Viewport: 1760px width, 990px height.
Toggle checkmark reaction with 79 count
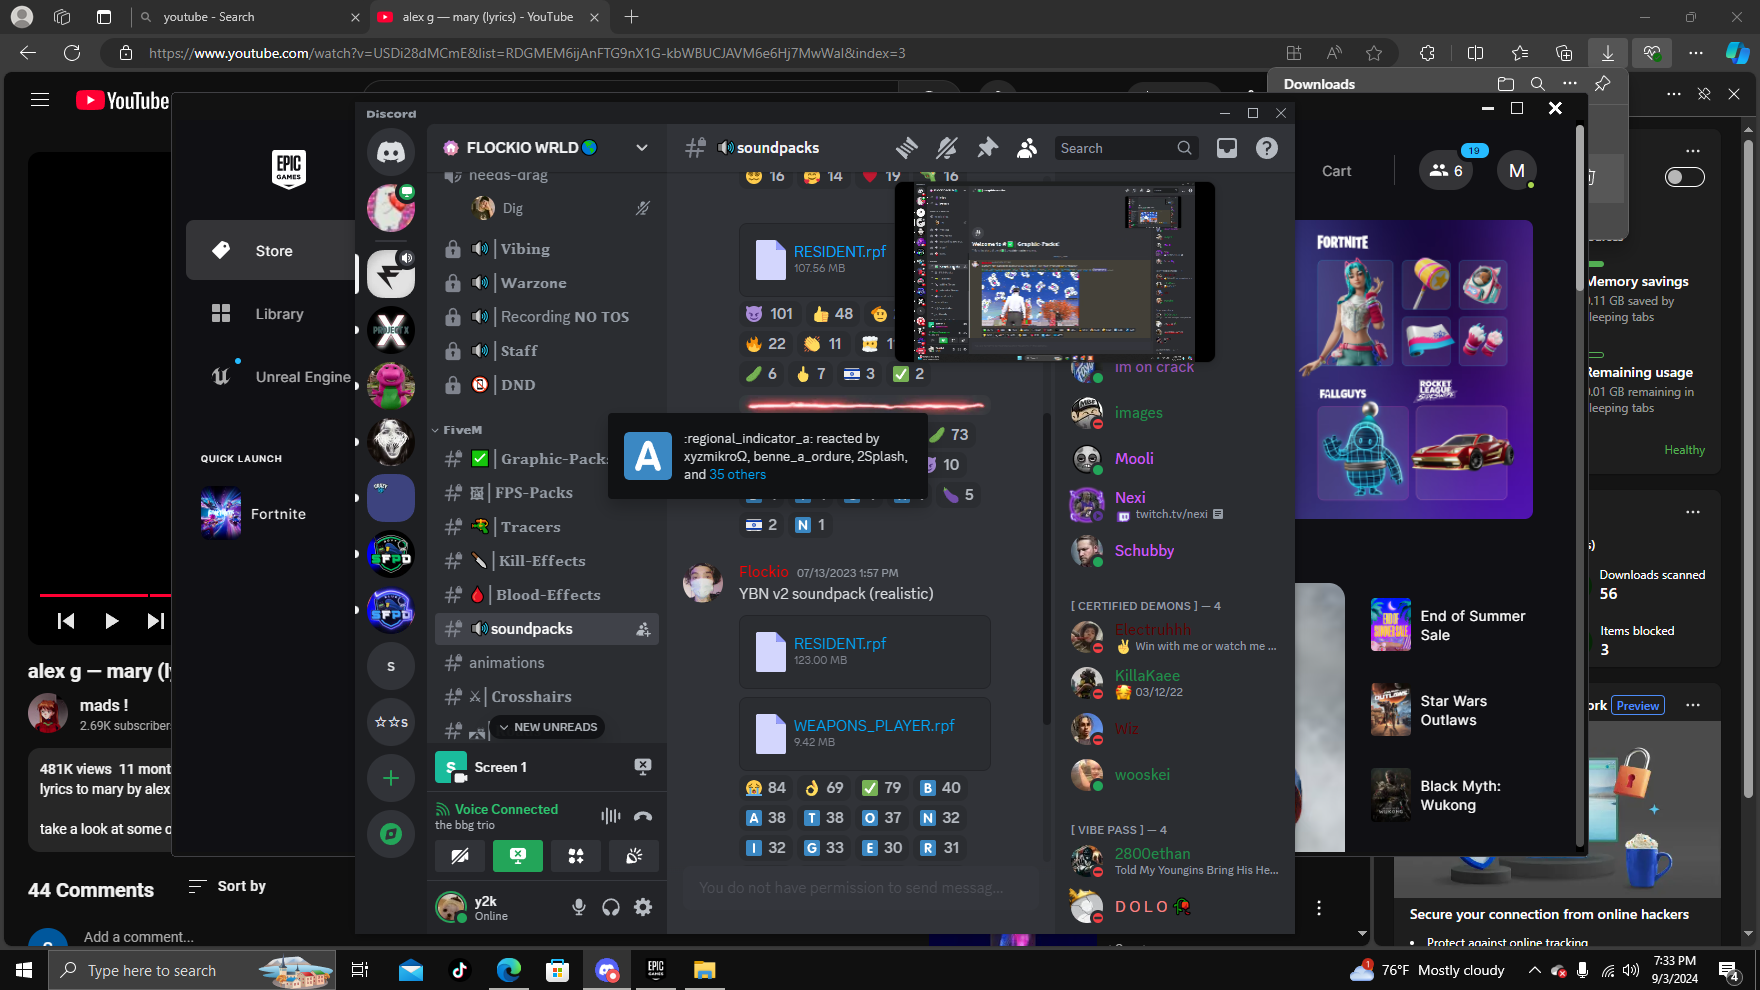coord(883,788)
